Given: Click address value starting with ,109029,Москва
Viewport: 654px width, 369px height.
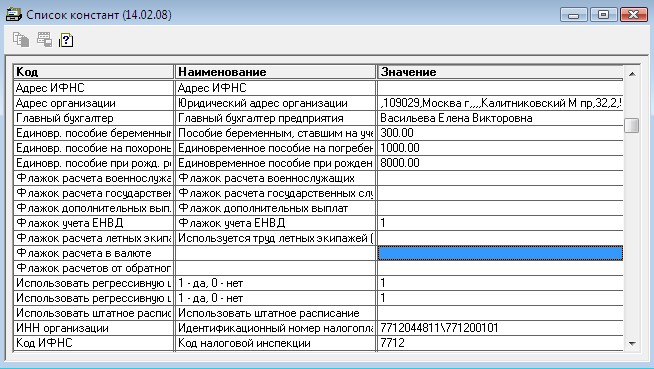Looking at the screenshot, I should [x=500, y=103].
